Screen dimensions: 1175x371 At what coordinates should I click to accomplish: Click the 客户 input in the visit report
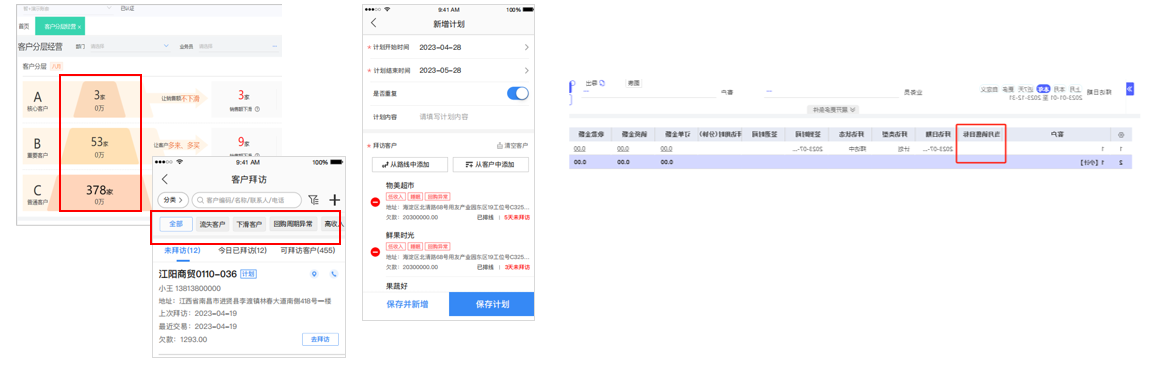pos(649,91)
